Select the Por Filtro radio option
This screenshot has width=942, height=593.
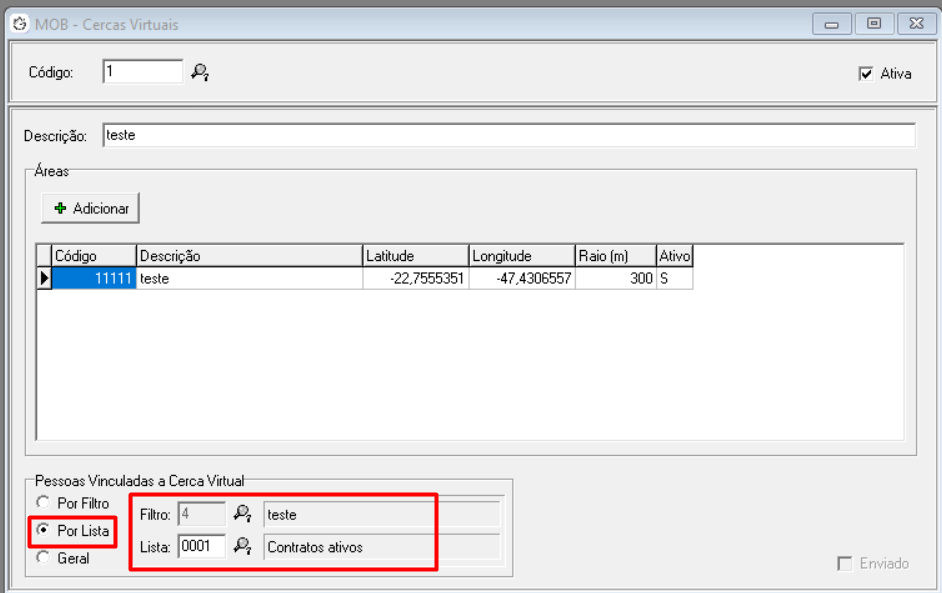[42, 503]
